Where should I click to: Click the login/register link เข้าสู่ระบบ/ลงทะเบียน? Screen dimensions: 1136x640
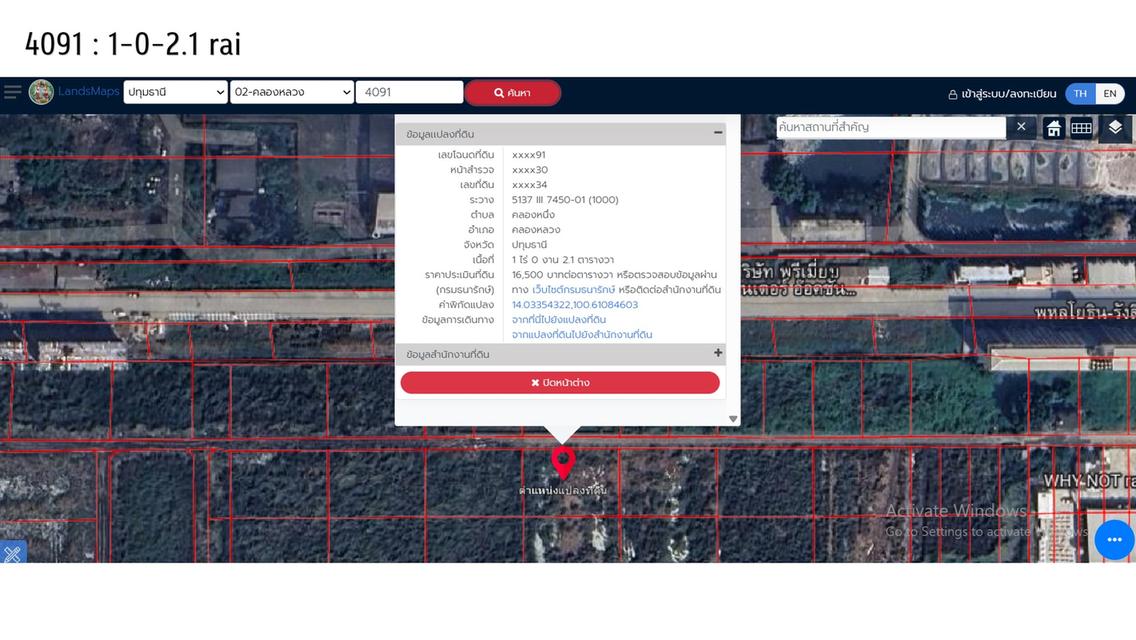[1002, 94]
